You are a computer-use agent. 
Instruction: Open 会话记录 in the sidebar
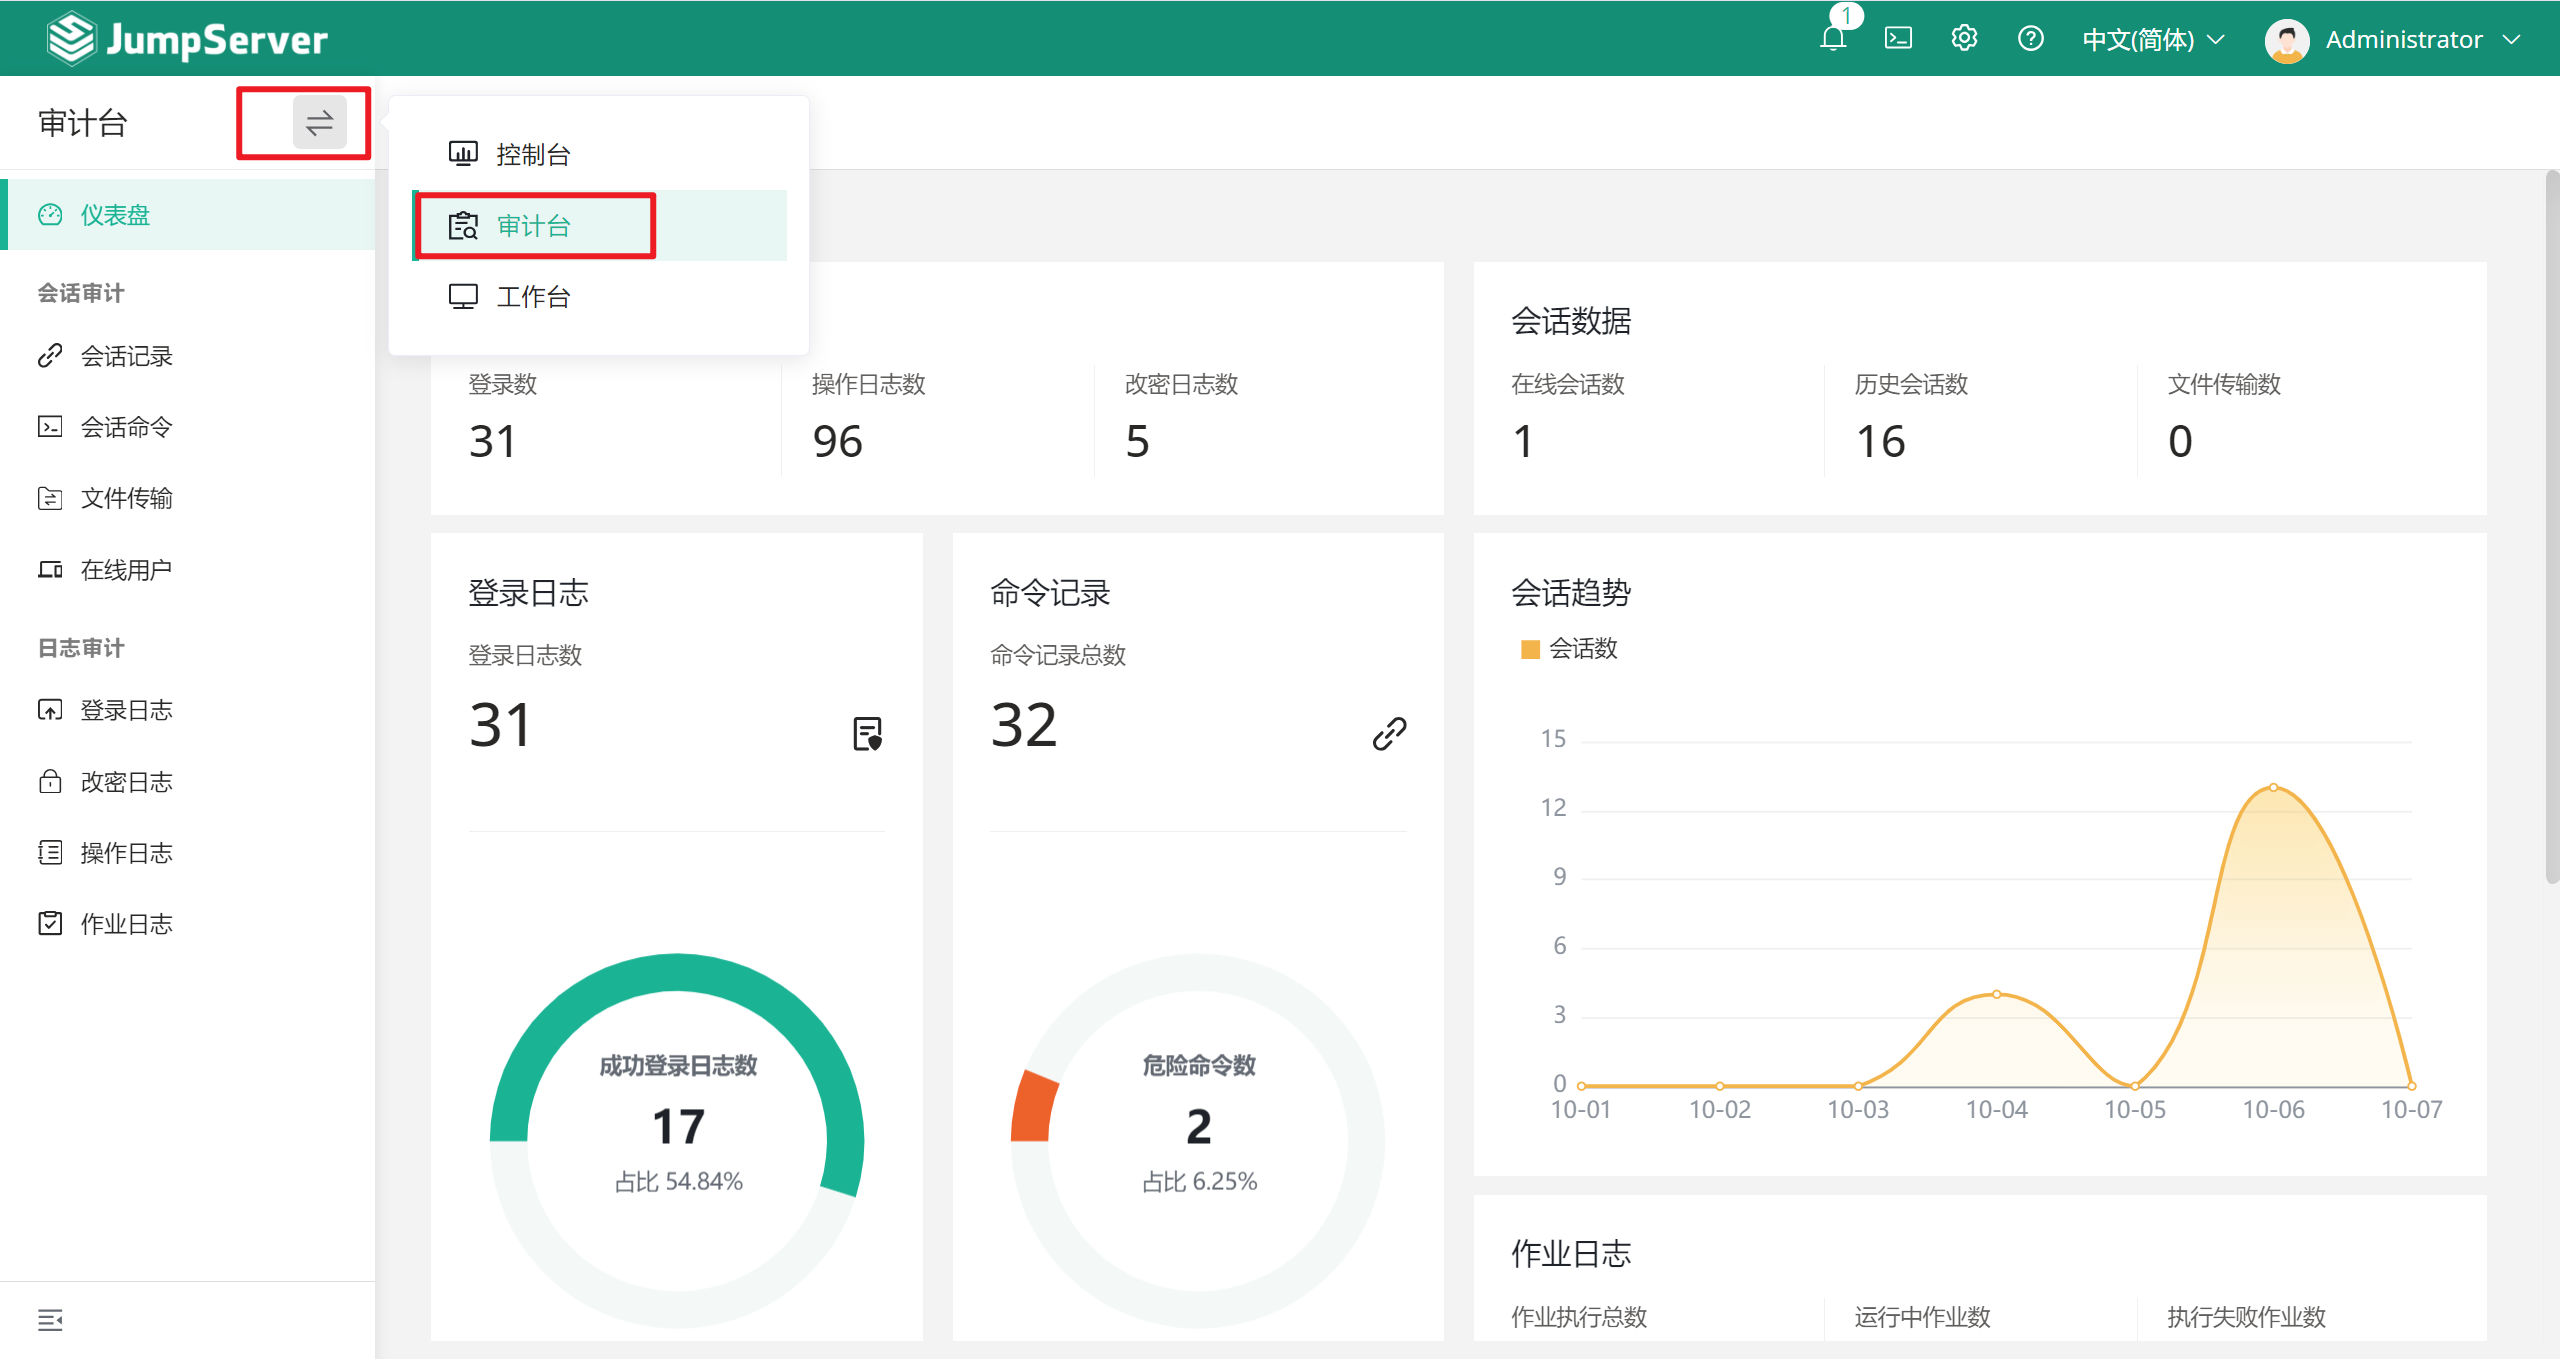(187, 356)
